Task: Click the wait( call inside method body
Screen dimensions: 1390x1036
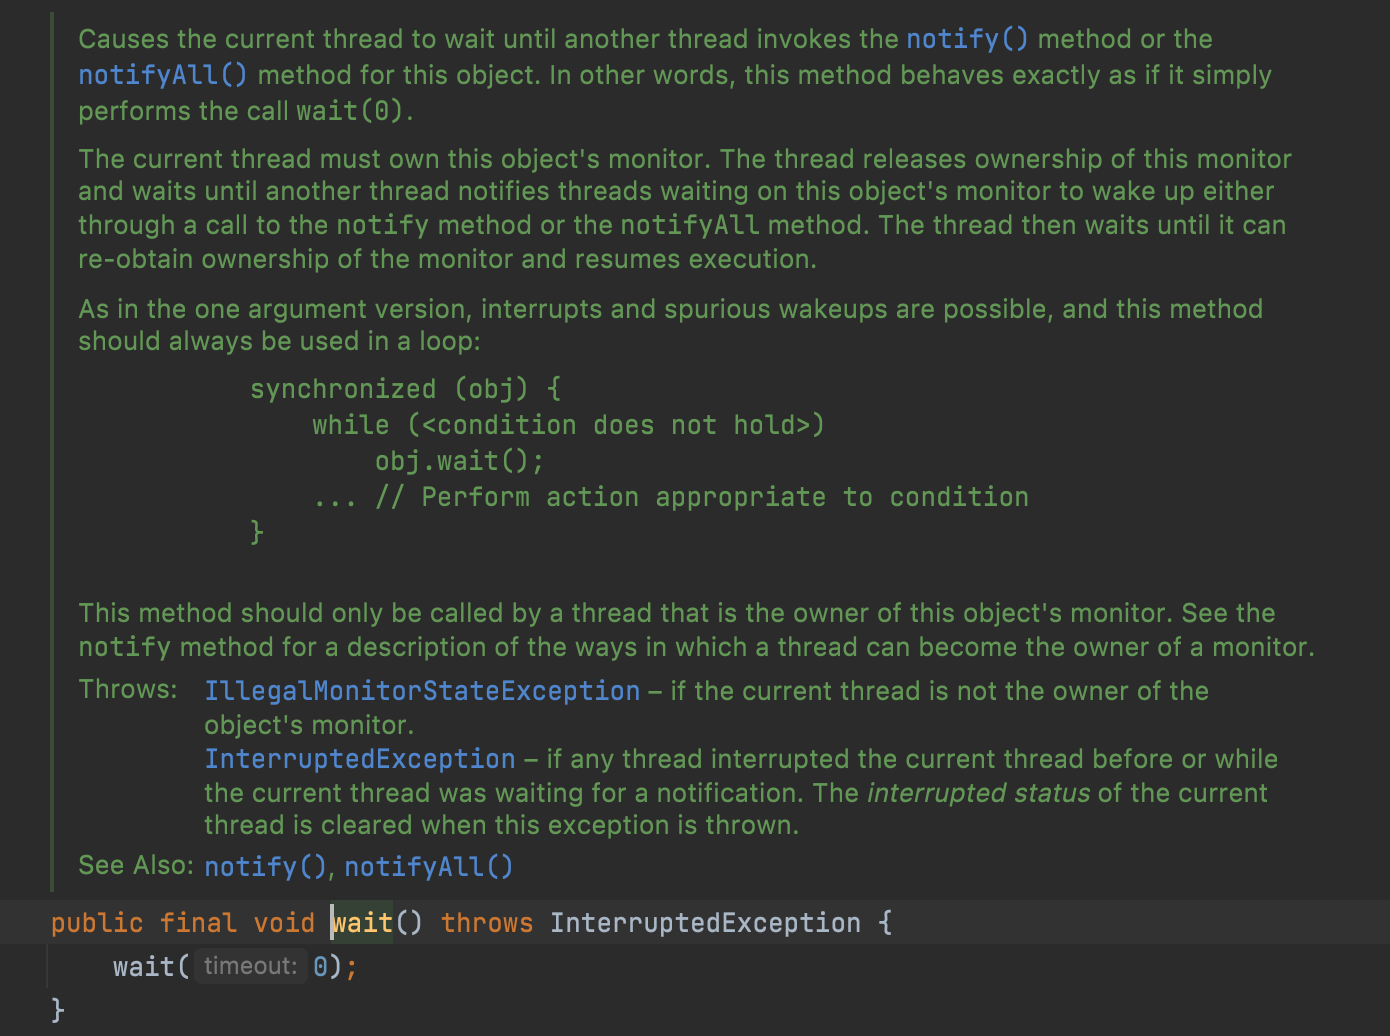Action: [151, 966]
